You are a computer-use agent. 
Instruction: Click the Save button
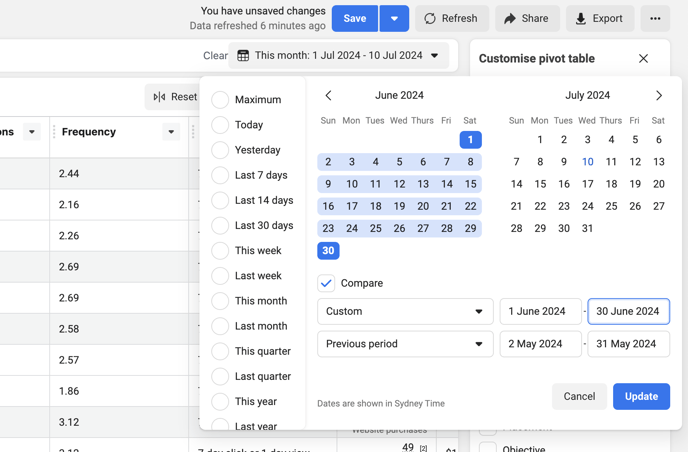[355, 18]
